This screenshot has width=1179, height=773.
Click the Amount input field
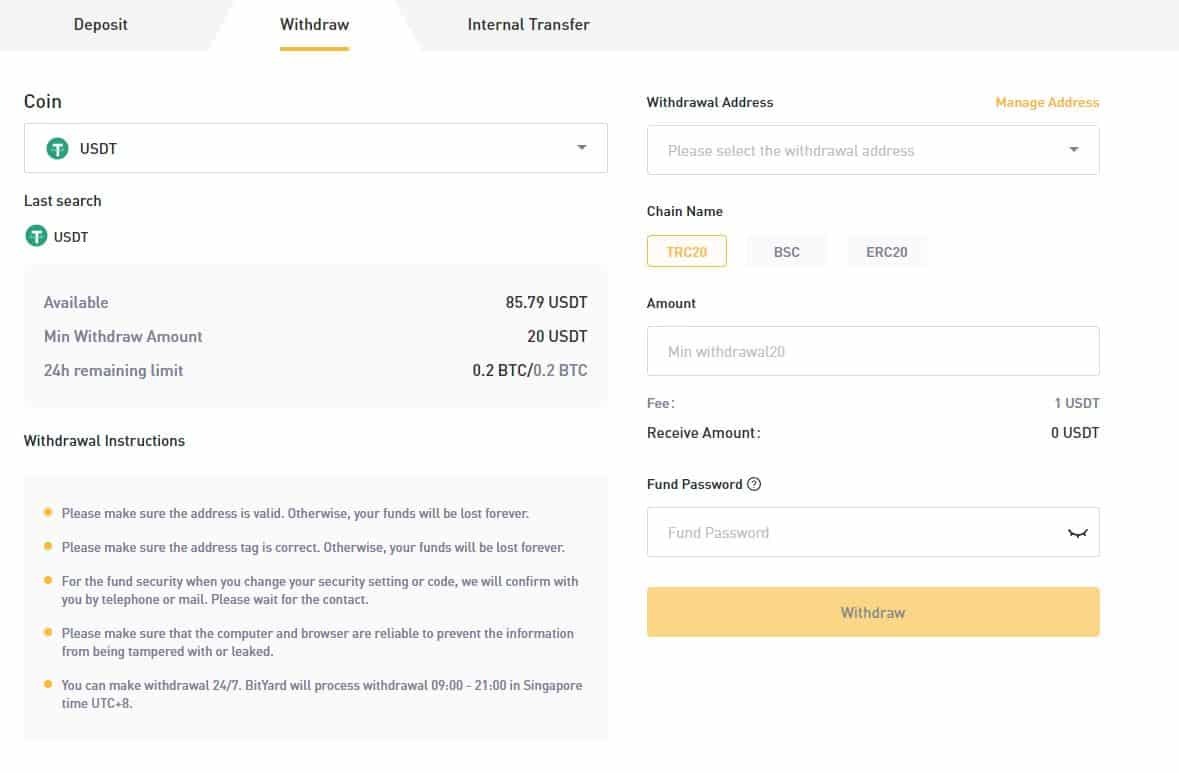click(873, 351)
